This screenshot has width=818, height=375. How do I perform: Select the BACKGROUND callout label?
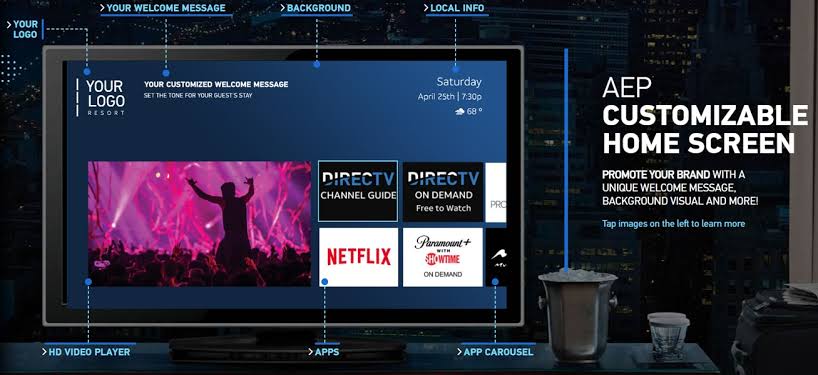click(316, 8)
